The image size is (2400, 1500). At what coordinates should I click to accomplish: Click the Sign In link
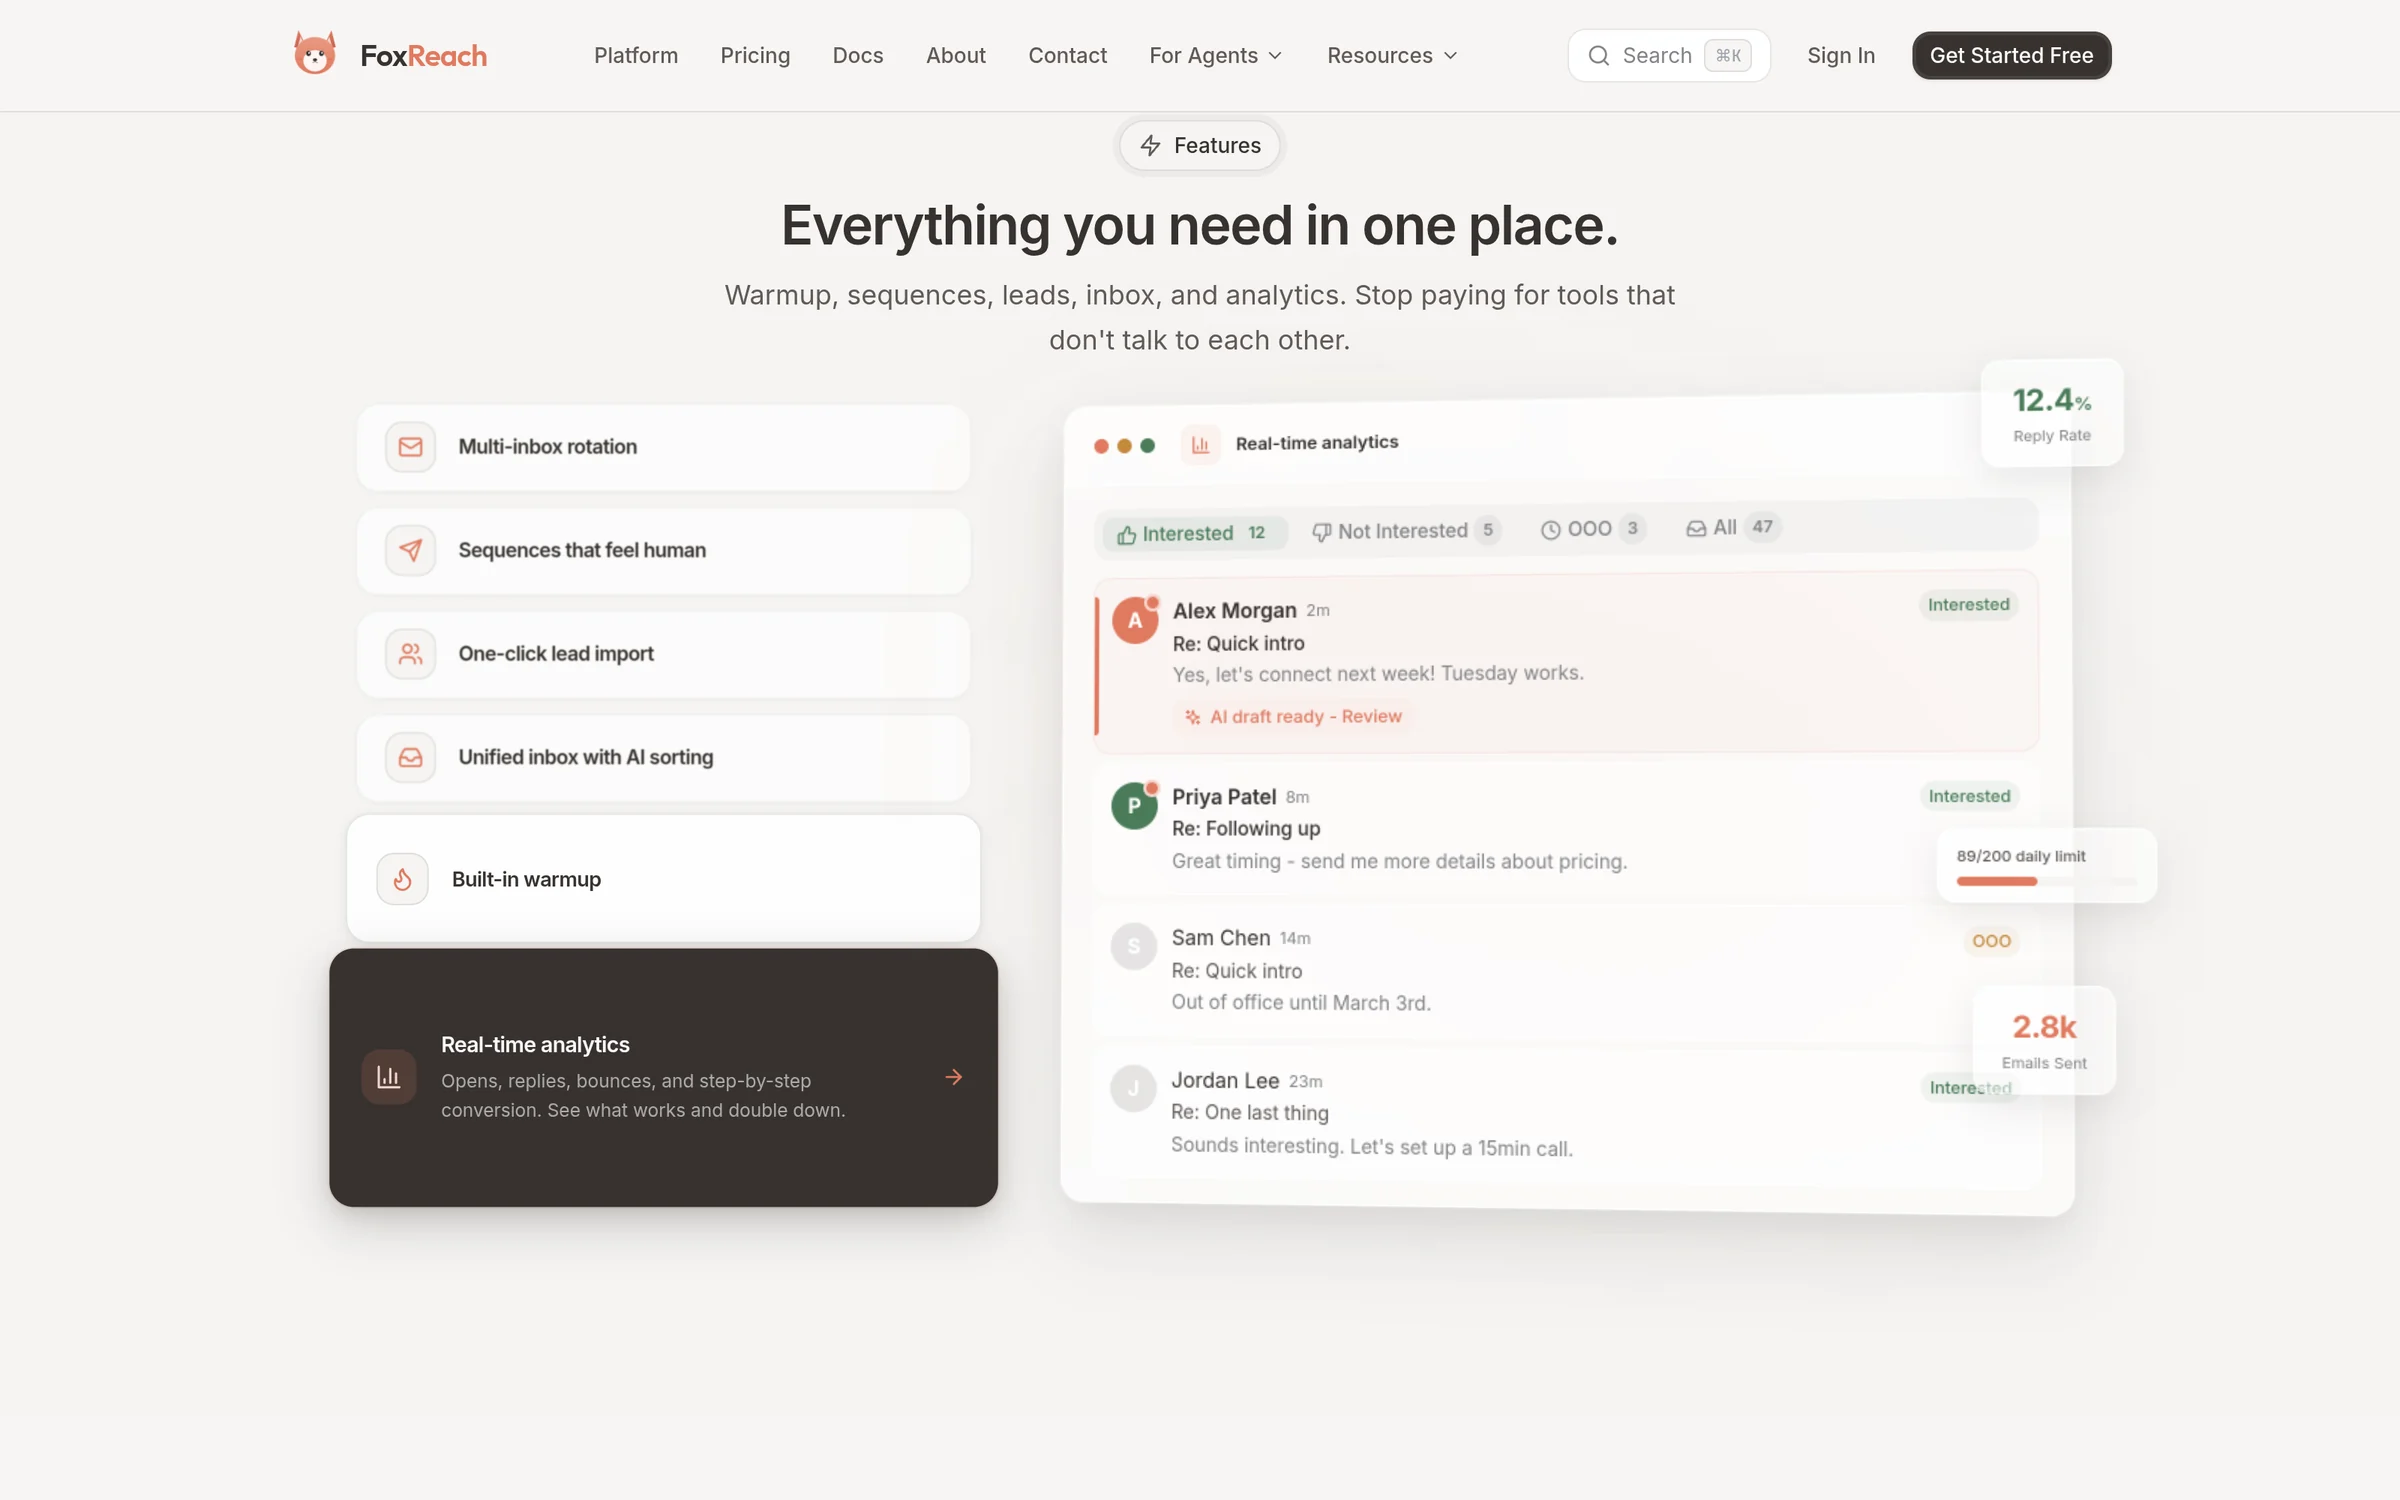coord(1841,56)
